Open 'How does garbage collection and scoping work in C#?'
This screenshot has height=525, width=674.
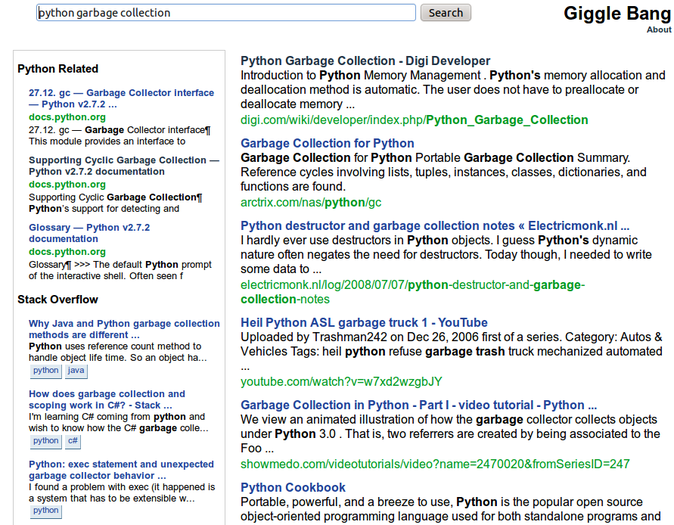107,399
